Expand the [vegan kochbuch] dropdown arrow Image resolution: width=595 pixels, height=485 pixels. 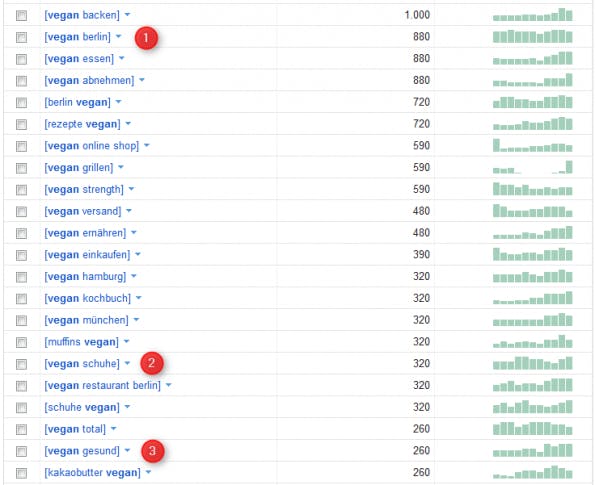click(x=138, y=298)
